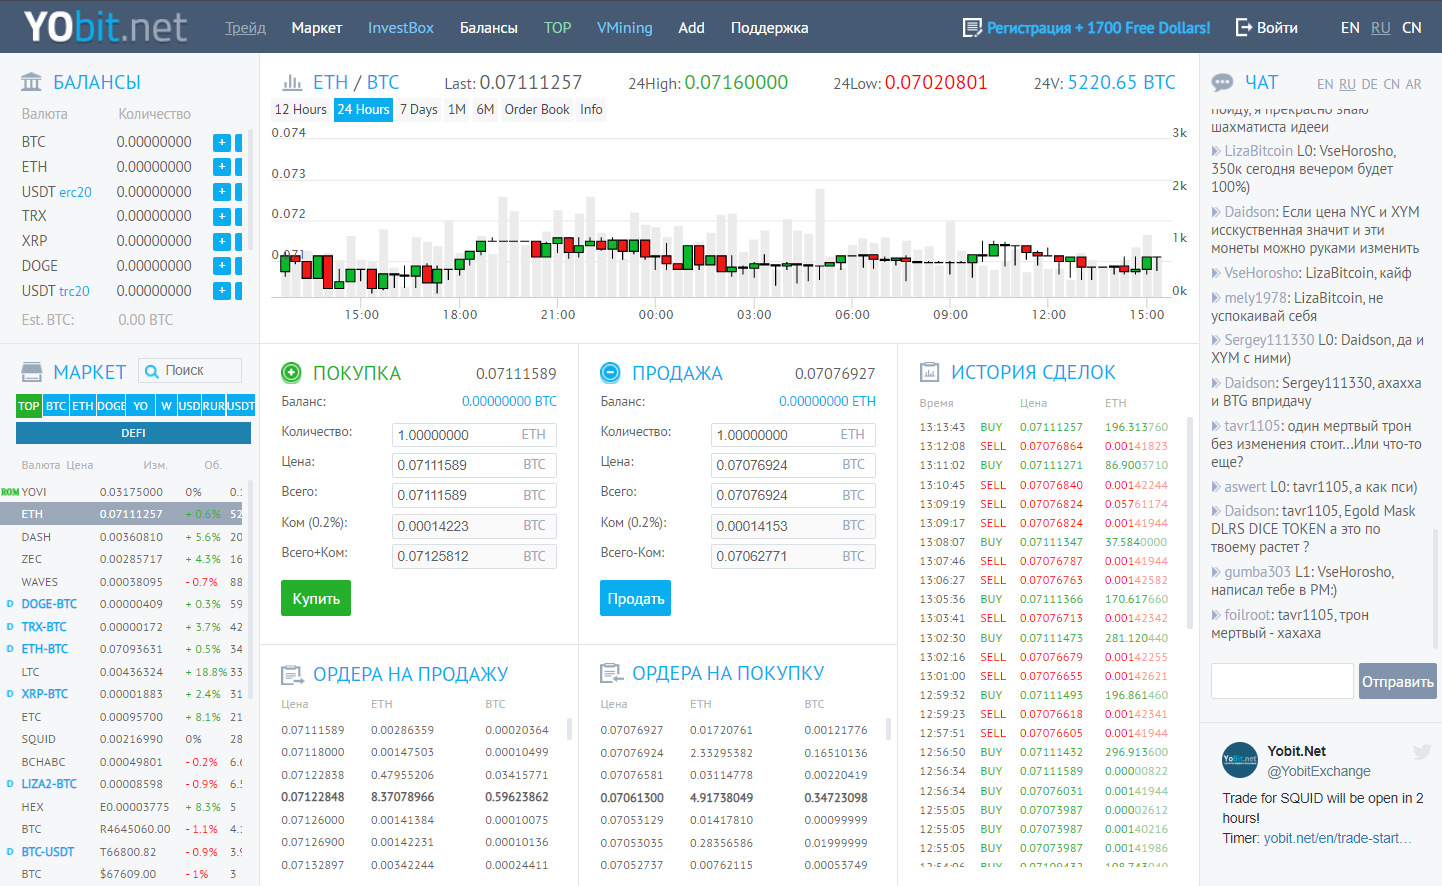The height and width of the screenshot is (886, 1442).
Task: Switch chart to 12 Hours range
Action: 300,109
